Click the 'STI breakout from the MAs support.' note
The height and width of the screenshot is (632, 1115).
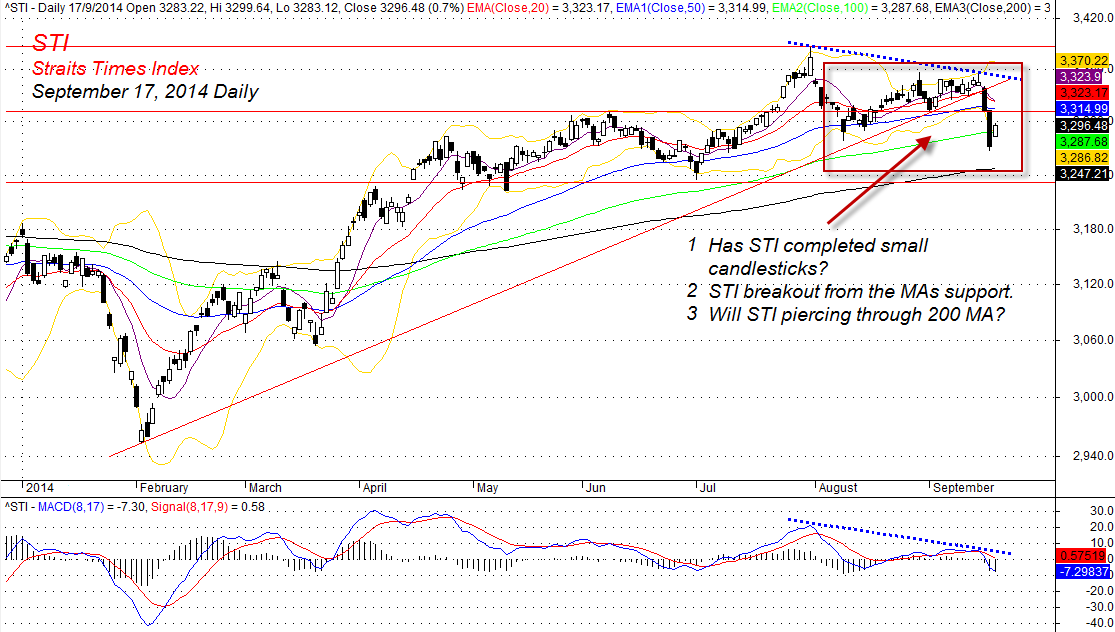pyautogui.click(x=861, y=291)
